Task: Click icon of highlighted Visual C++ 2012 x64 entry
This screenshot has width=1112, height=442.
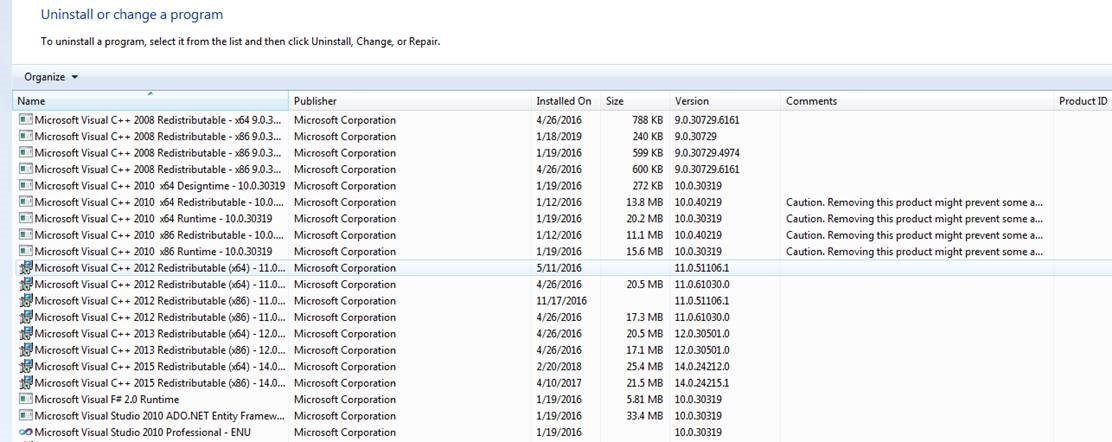Action: 26,268
